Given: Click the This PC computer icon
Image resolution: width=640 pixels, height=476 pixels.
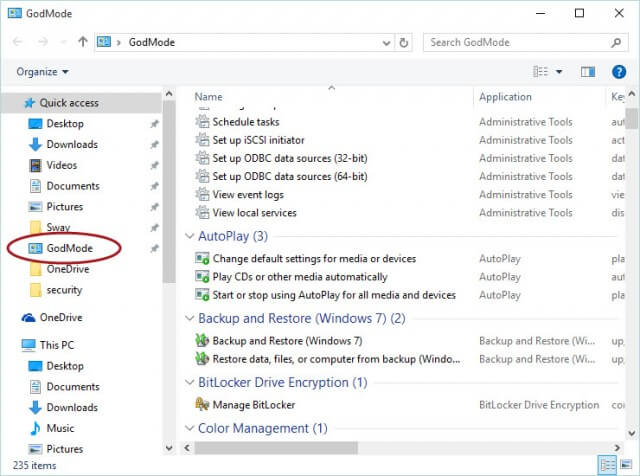Looking at the screenshot, I should (28, 345).
